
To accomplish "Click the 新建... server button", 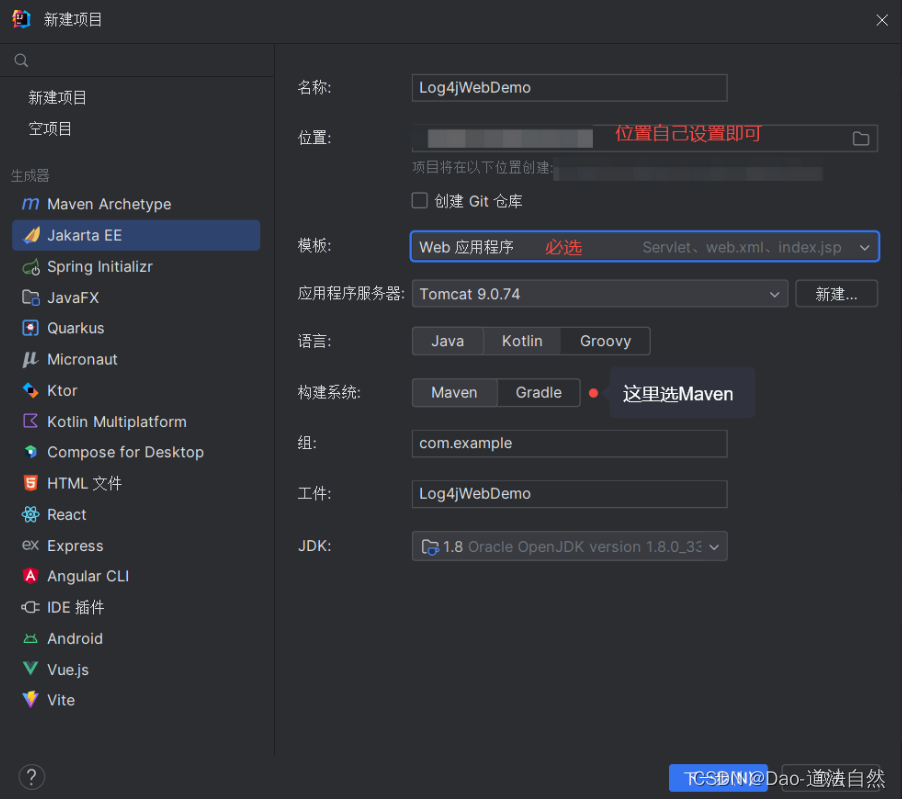I will (x=836, y=293).
